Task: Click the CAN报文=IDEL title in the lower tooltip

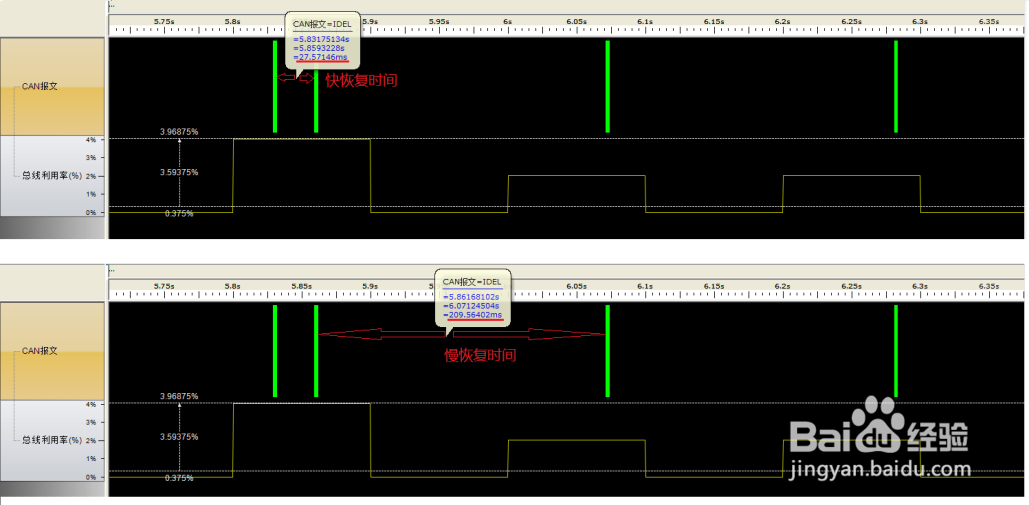Action: click(472, 281)
